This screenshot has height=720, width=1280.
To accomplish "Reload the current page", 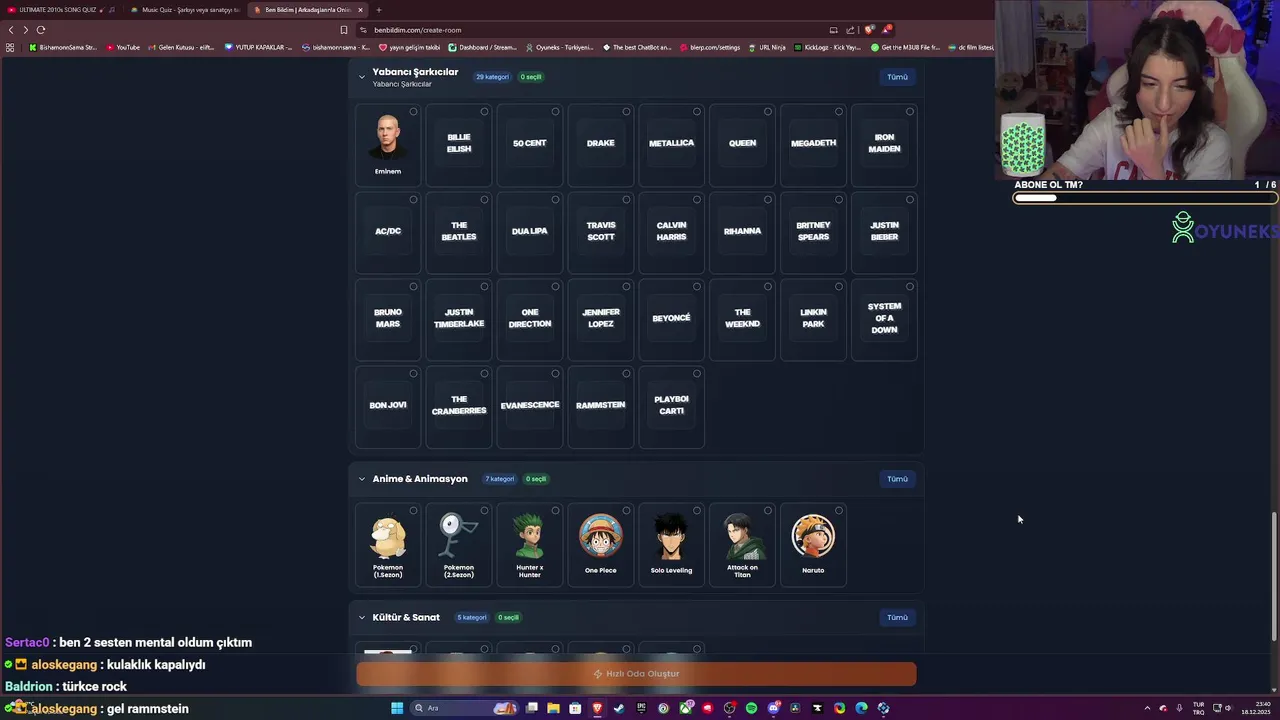I will pyautogui.click(x=41, y=30).
